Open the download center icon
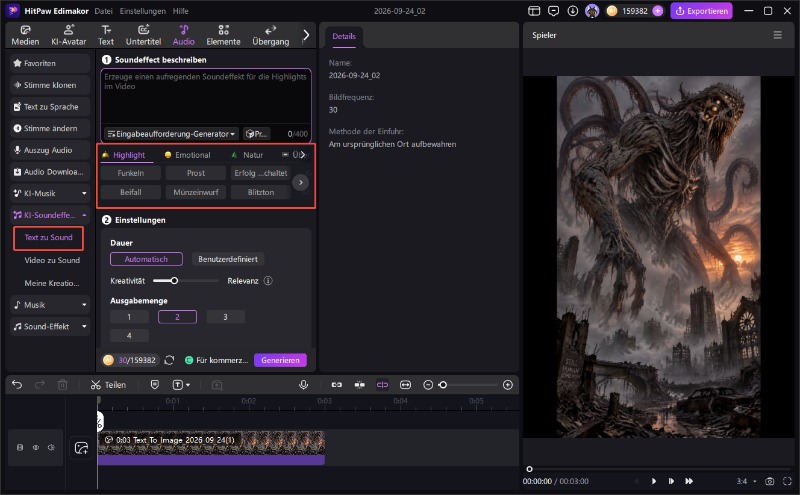The height and width of the screenshot is (495, 800). point(572,11)
